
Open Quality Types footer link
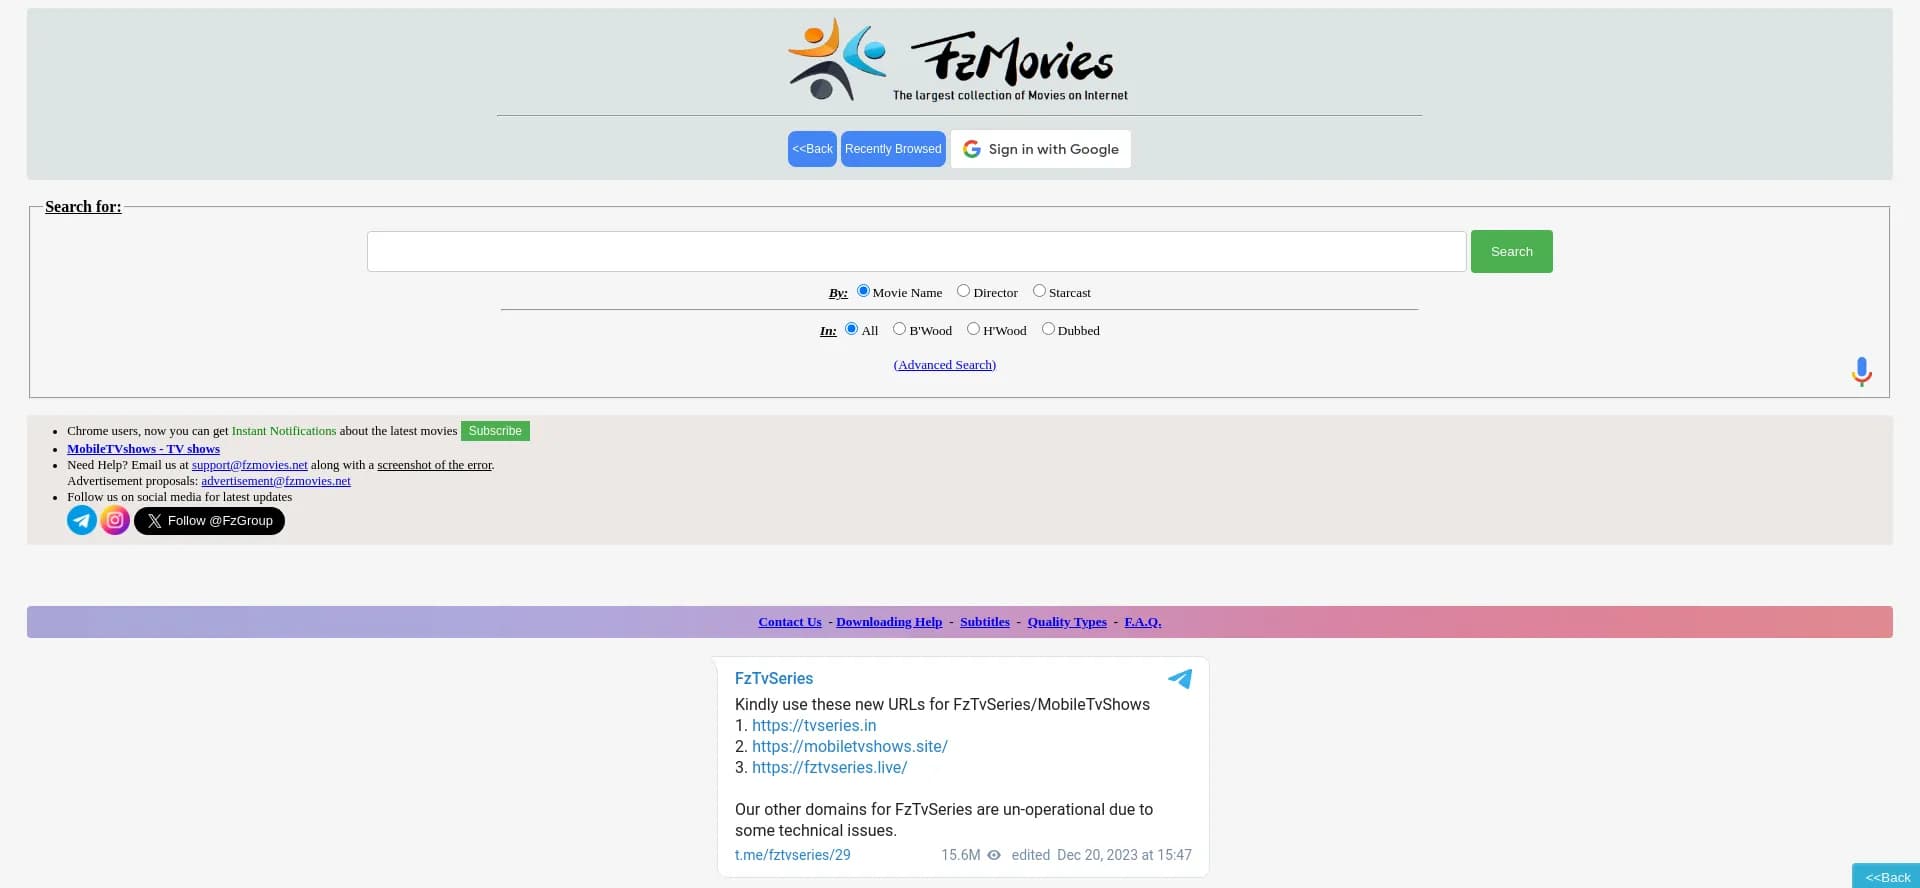[1067, 622]
